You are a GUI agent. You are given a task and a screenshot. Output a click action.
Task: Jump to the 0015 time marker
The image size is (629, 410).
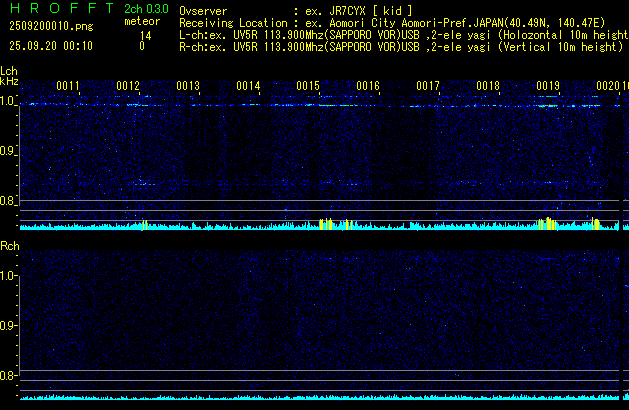coord(308,87)
